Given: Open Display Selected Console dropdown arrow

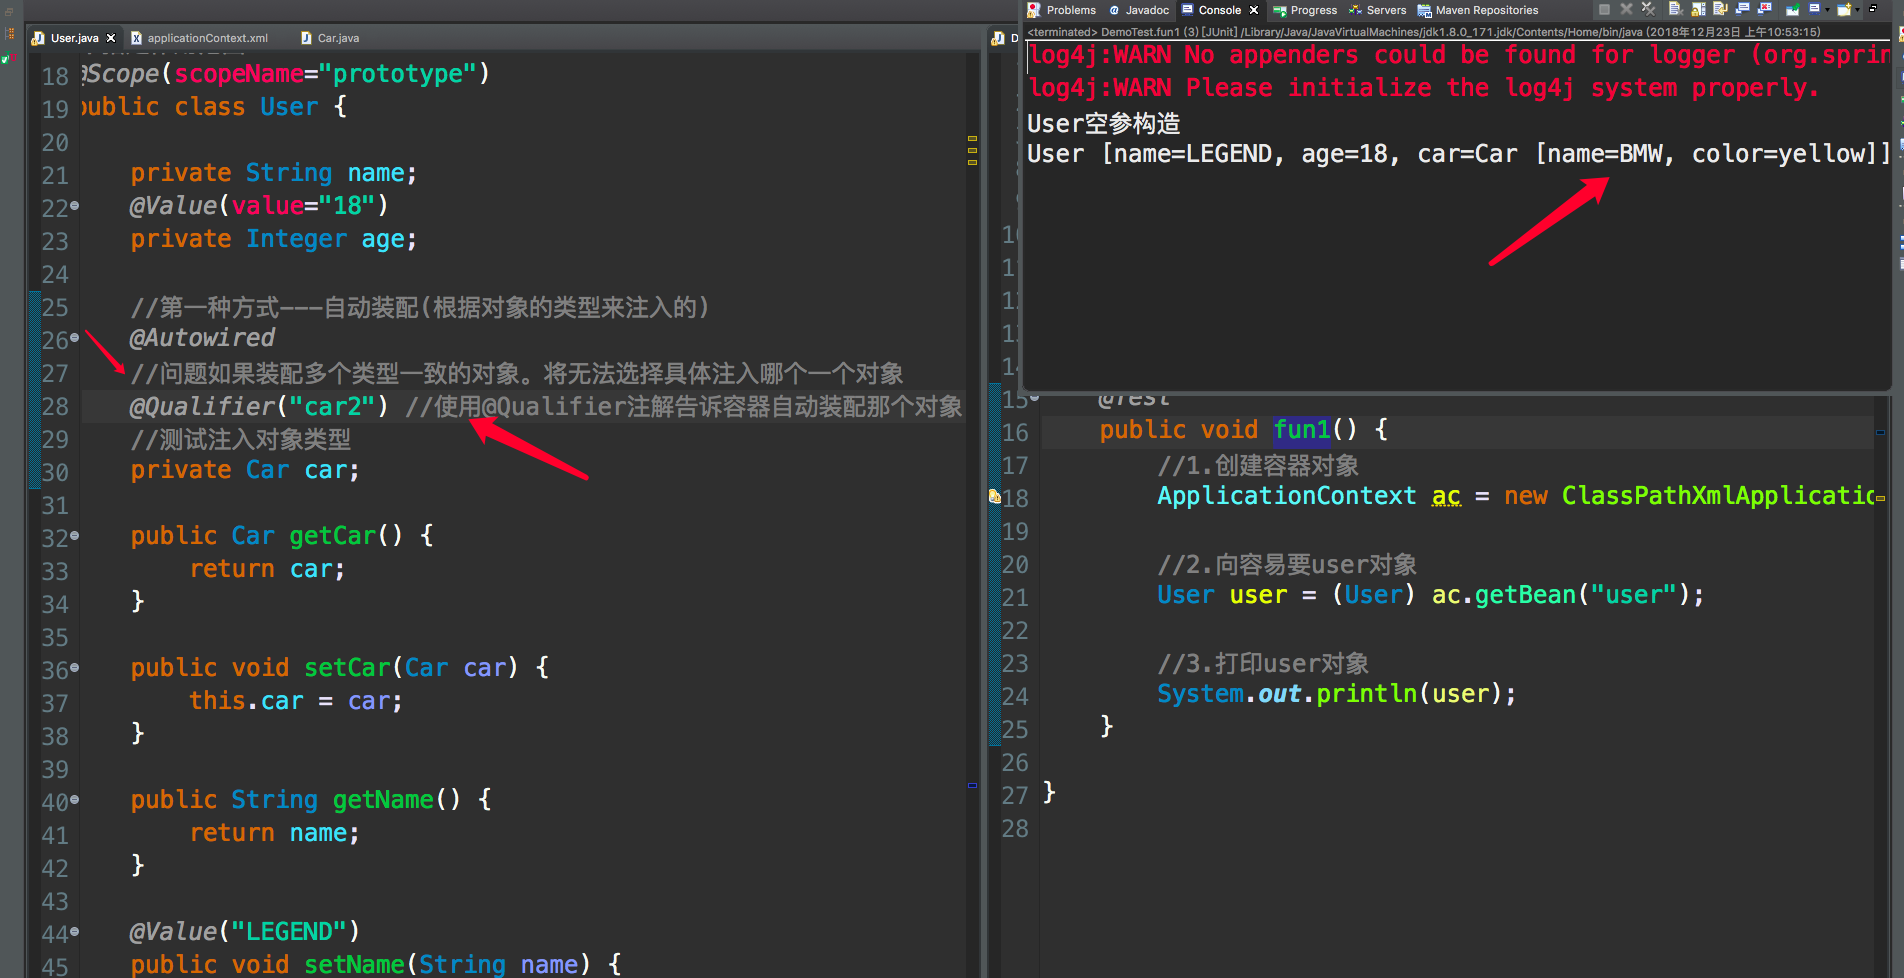Looking at the screenshot, I should tap(1827, 10).
